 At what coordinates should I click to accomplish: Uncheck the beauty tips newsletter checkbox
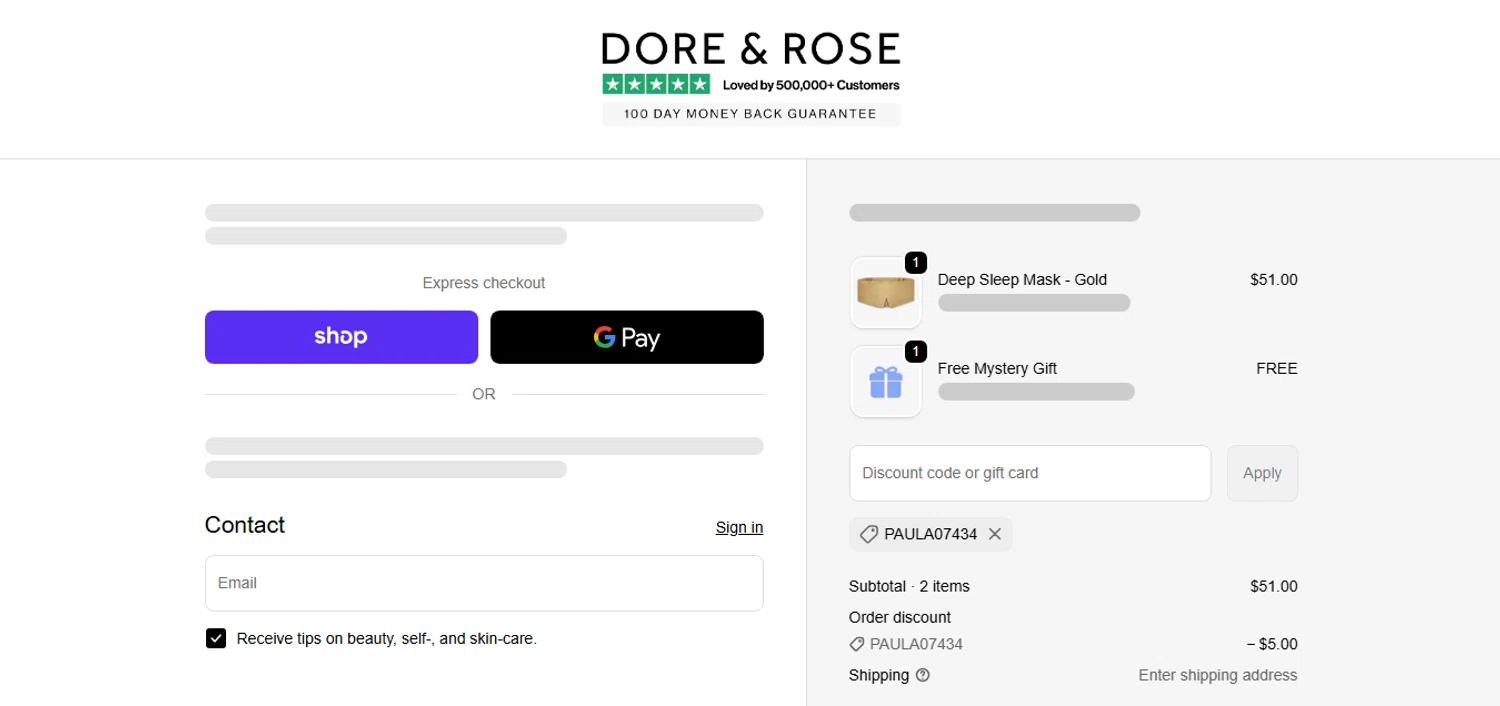[x=216, y=638]
